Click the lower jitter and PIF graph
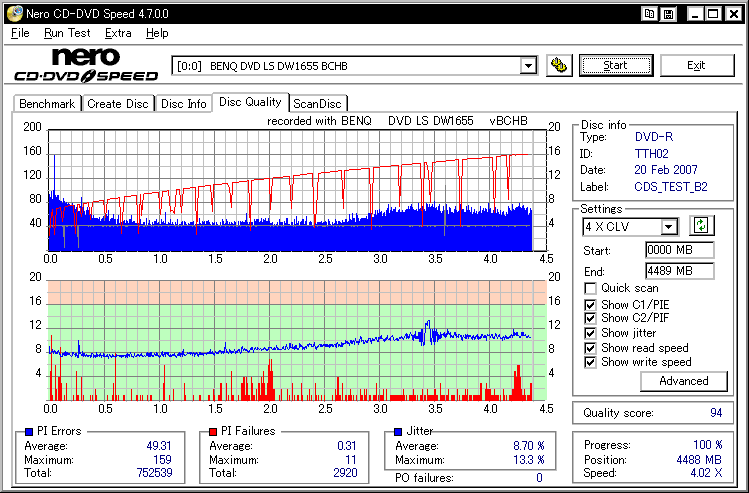 (297, 340)
